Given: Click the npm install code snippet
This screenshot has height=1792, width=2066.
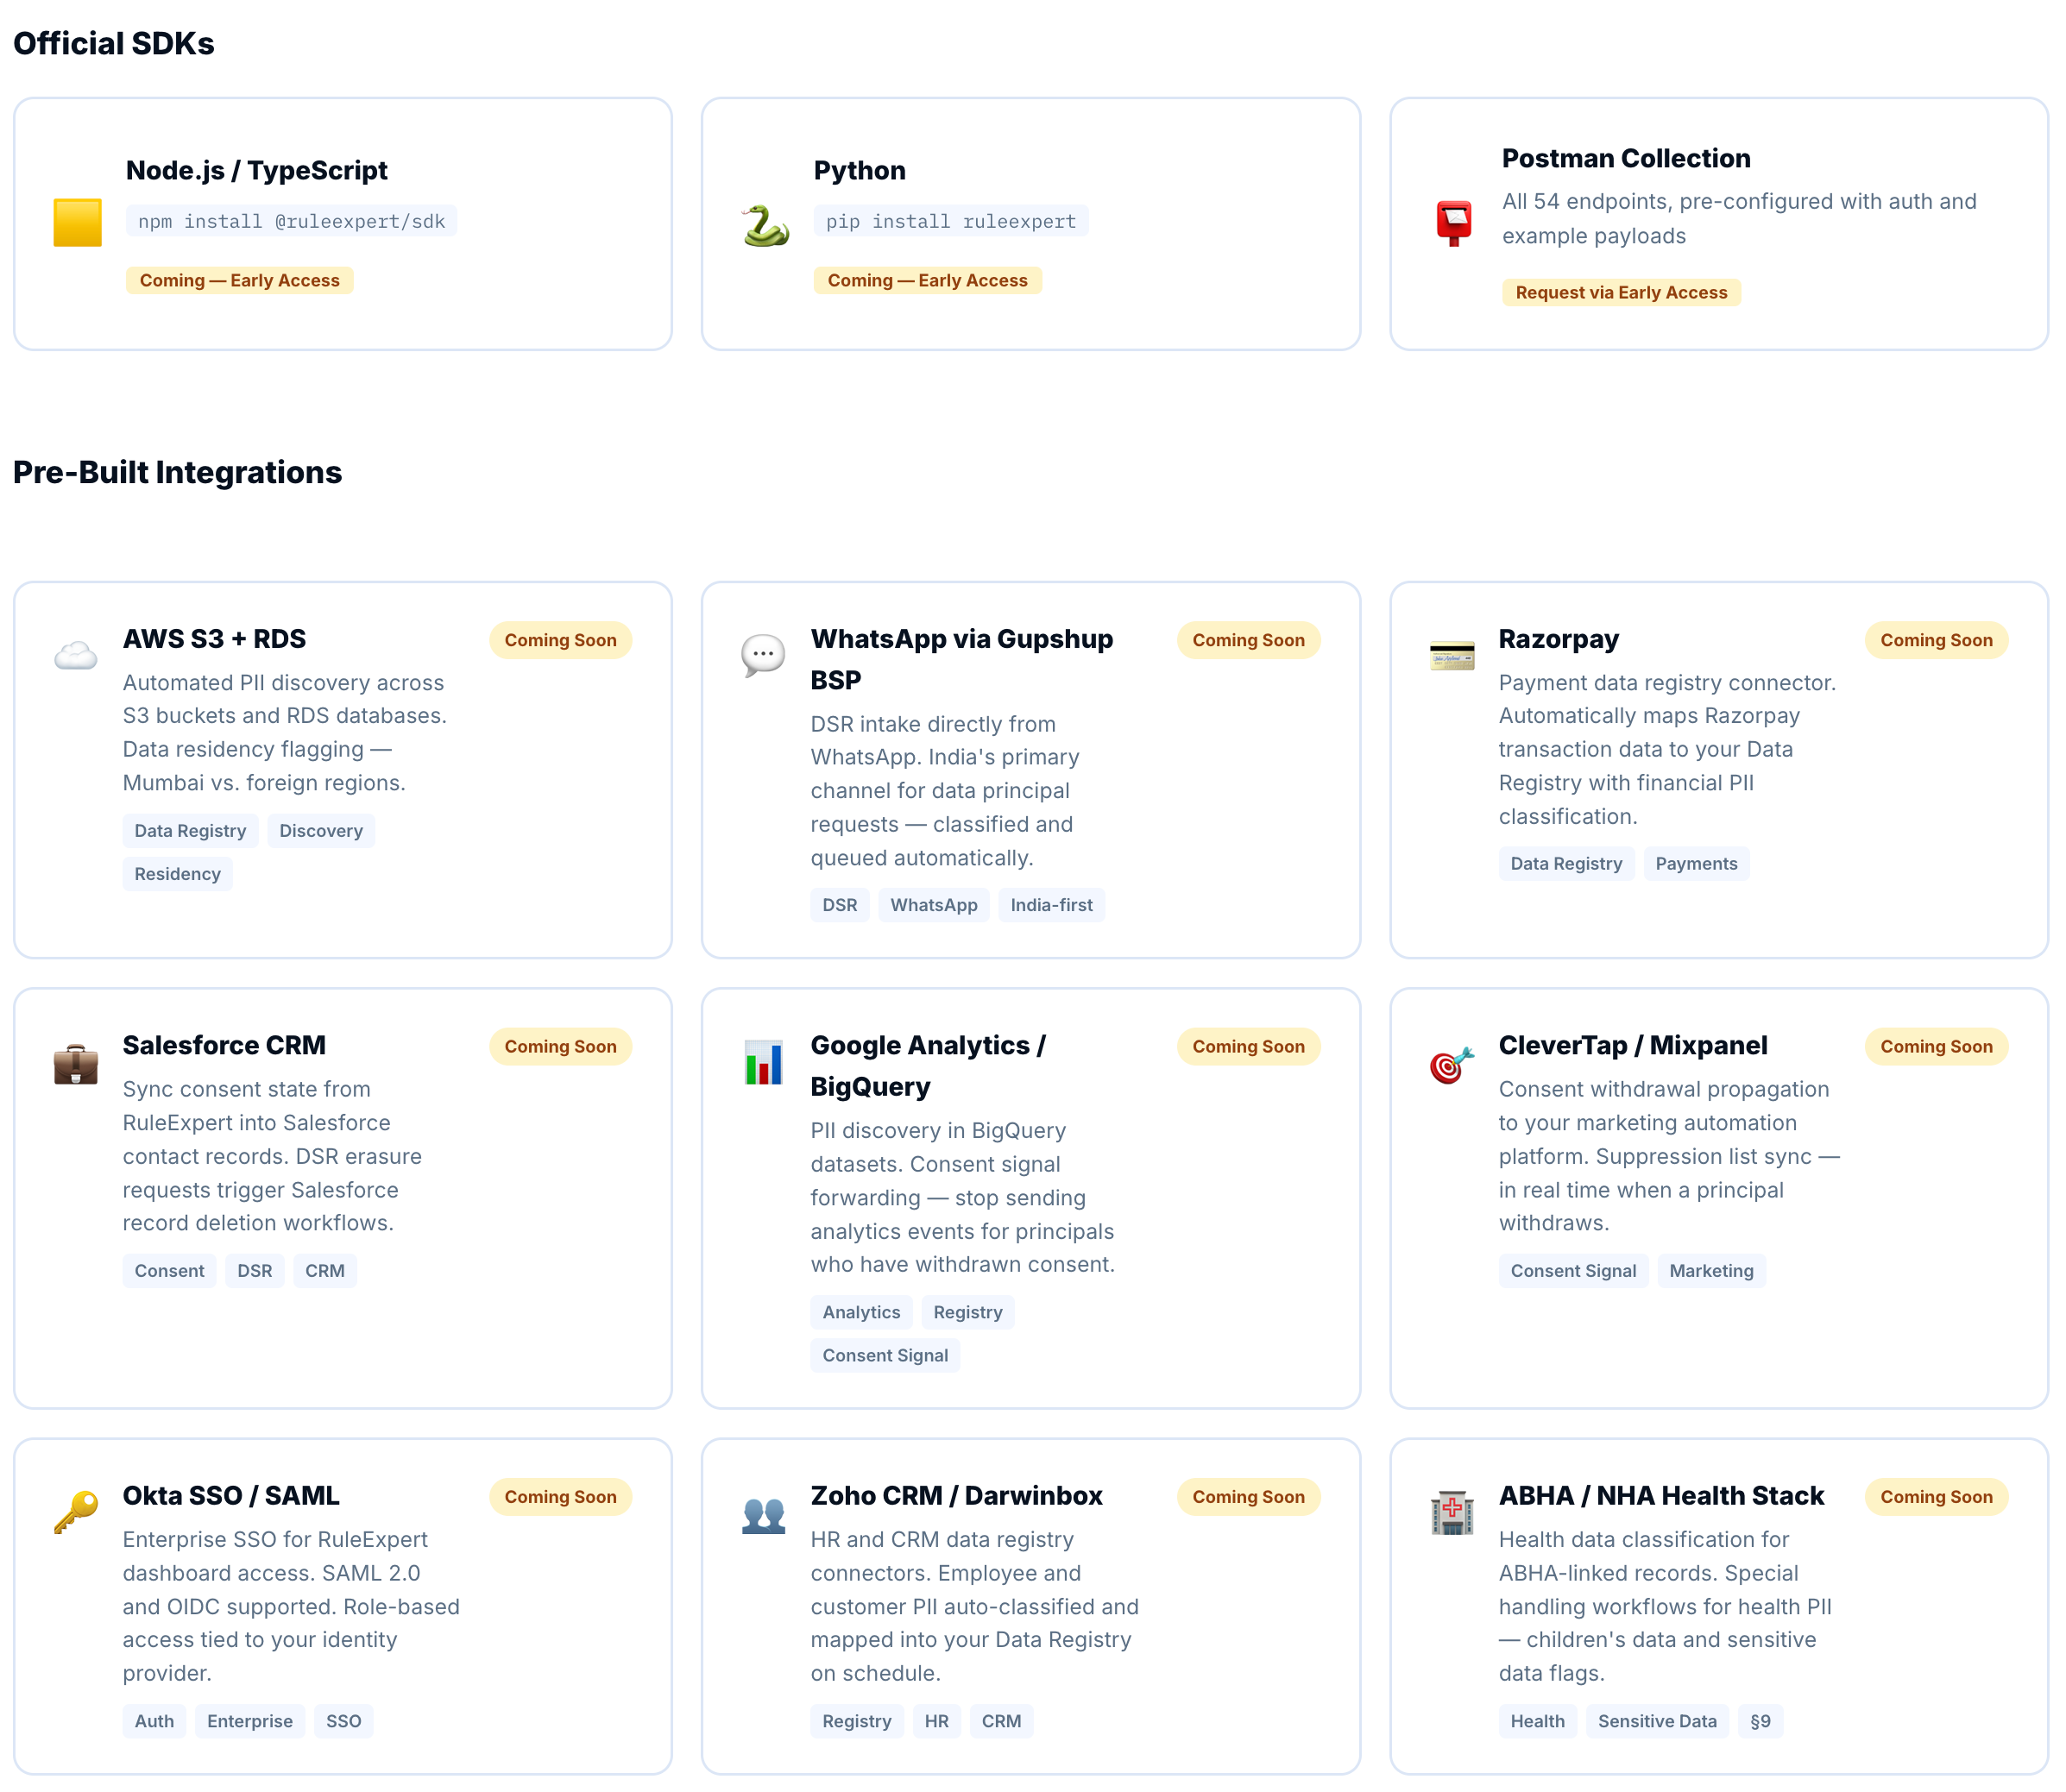Looking at the screenshot, I should [x=291, y=221].
